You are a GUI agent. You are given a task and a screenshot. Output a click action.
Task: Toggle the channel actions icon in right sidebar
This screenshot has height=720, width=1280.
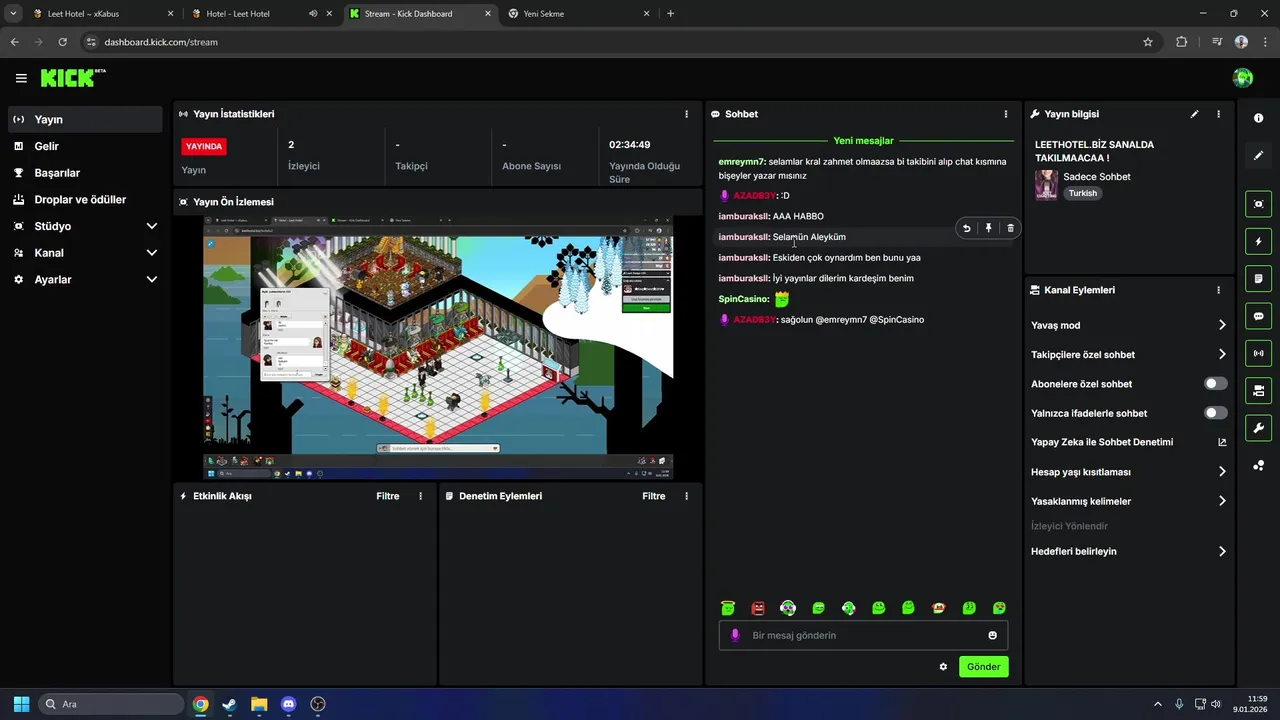pyautogui.click(x=1258, y=390)
